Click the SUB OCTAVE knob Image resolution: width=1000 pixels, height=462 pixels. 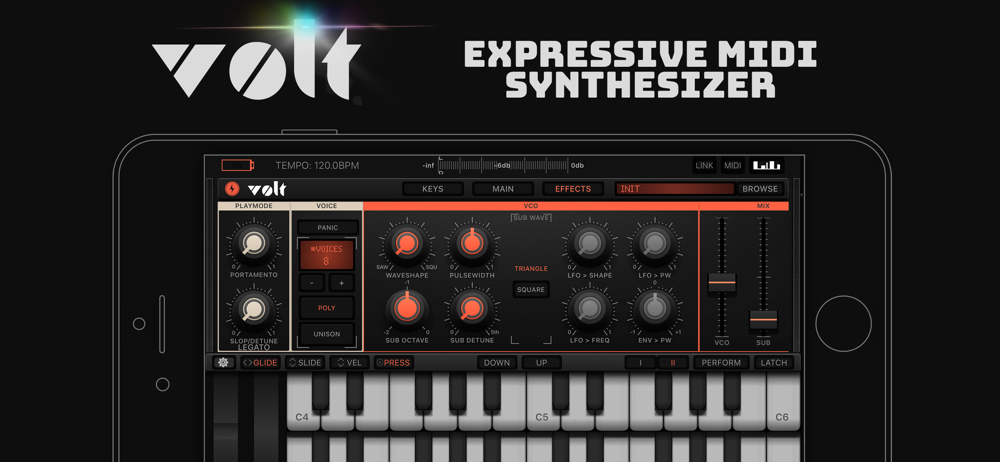coord(406,309)
